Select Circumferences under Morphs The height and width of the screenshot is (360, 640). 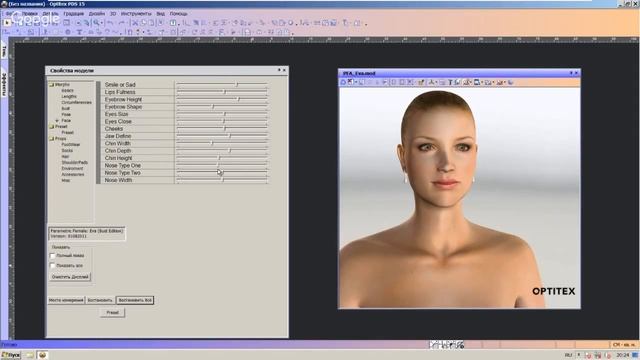pos(76,102)
